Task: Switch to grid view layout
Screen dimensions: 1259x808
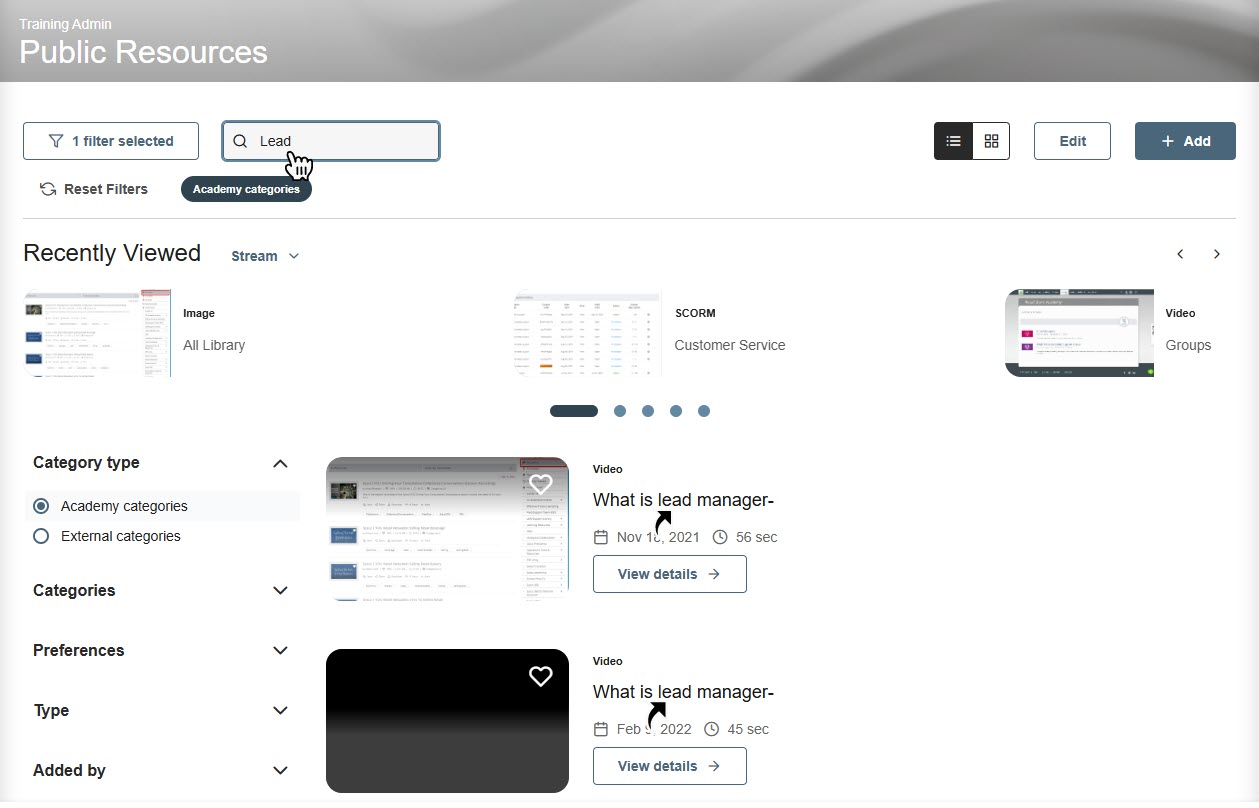Action: (x=991, y=141)
